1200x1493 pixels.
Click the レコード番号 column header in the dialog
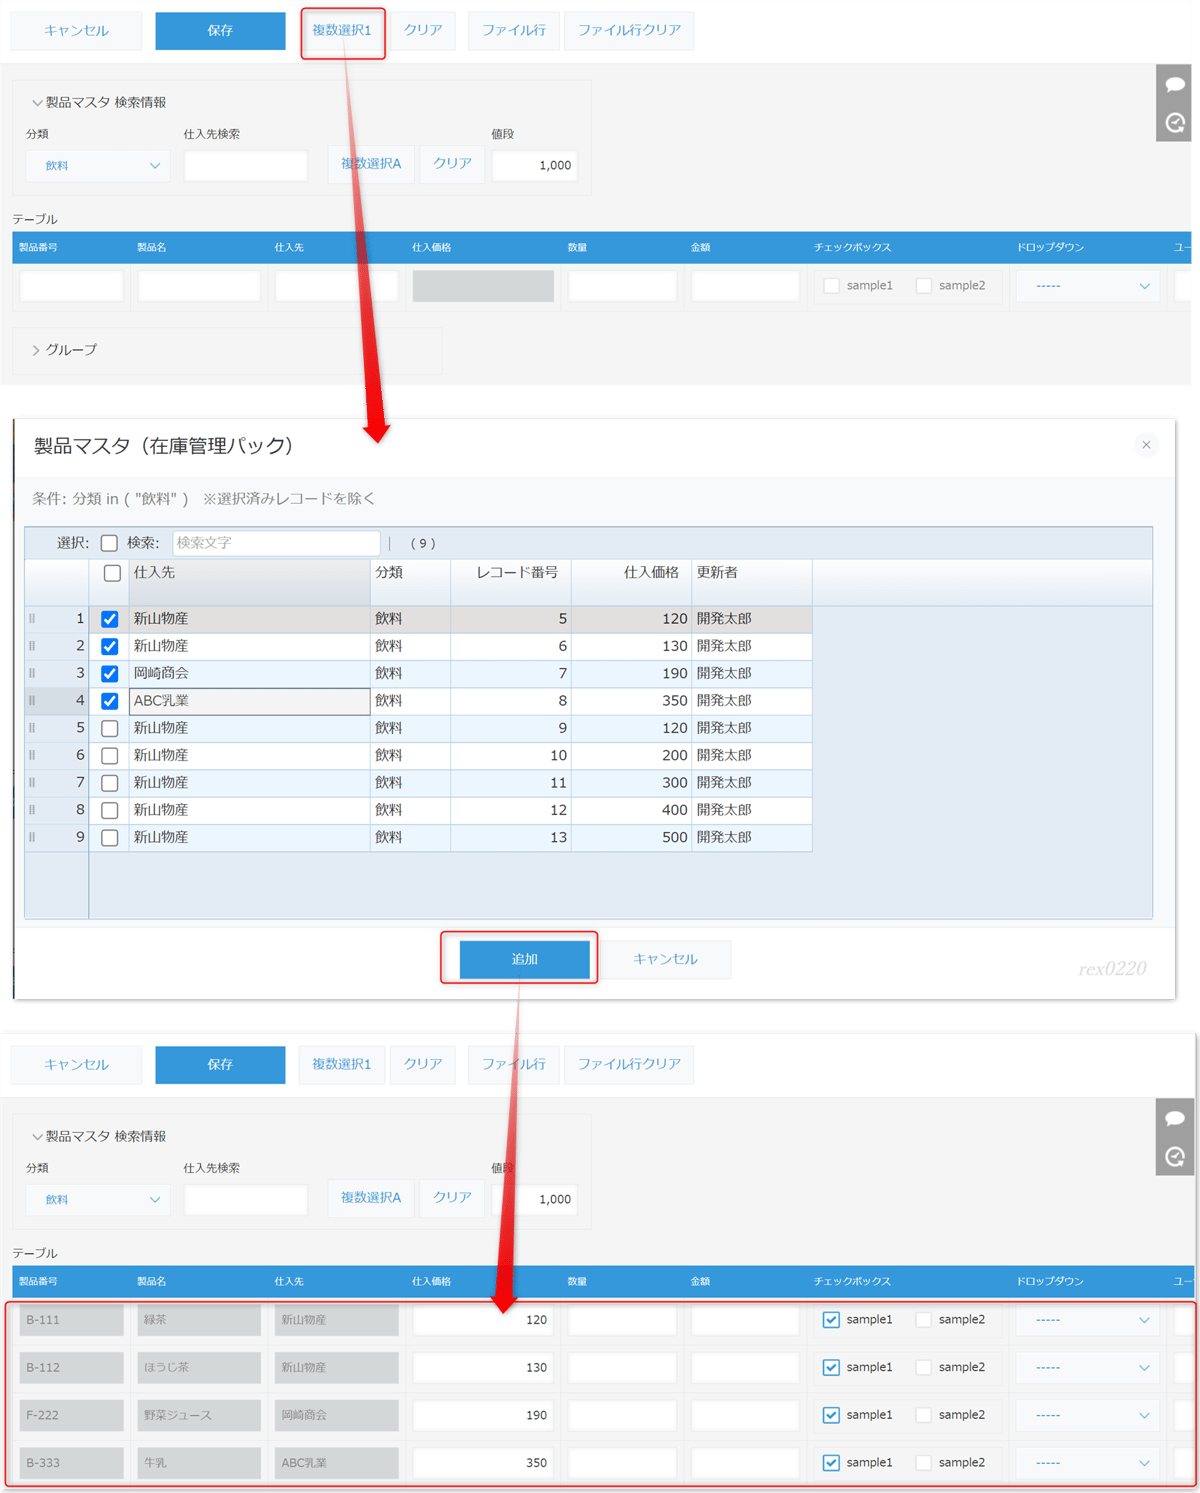click(x=510, y=582)
